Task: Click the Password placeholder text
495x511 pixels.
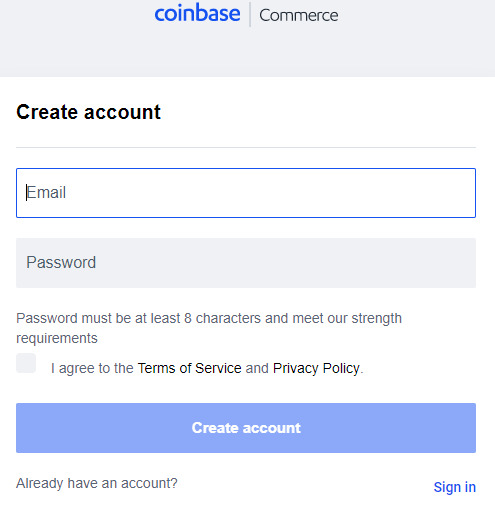Action: click(61, 262)
